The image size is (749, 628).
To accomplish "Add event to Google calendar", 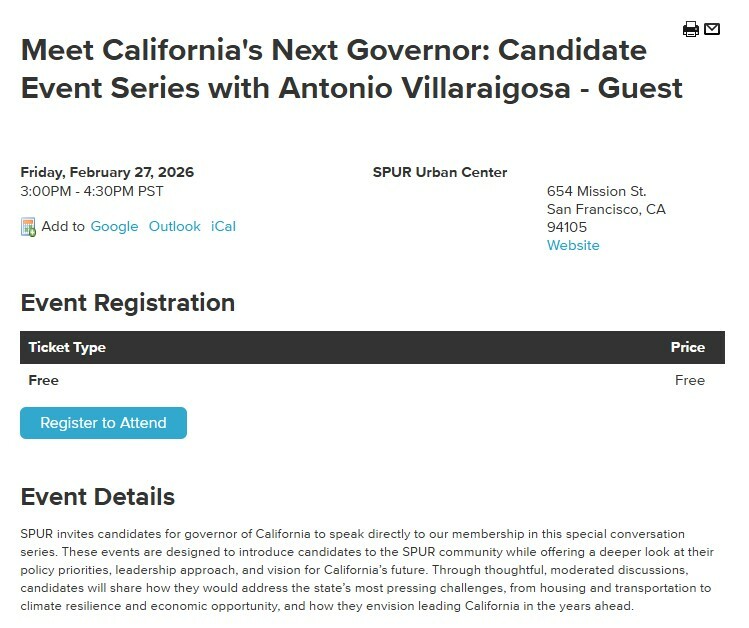I will tap(114, 226).
